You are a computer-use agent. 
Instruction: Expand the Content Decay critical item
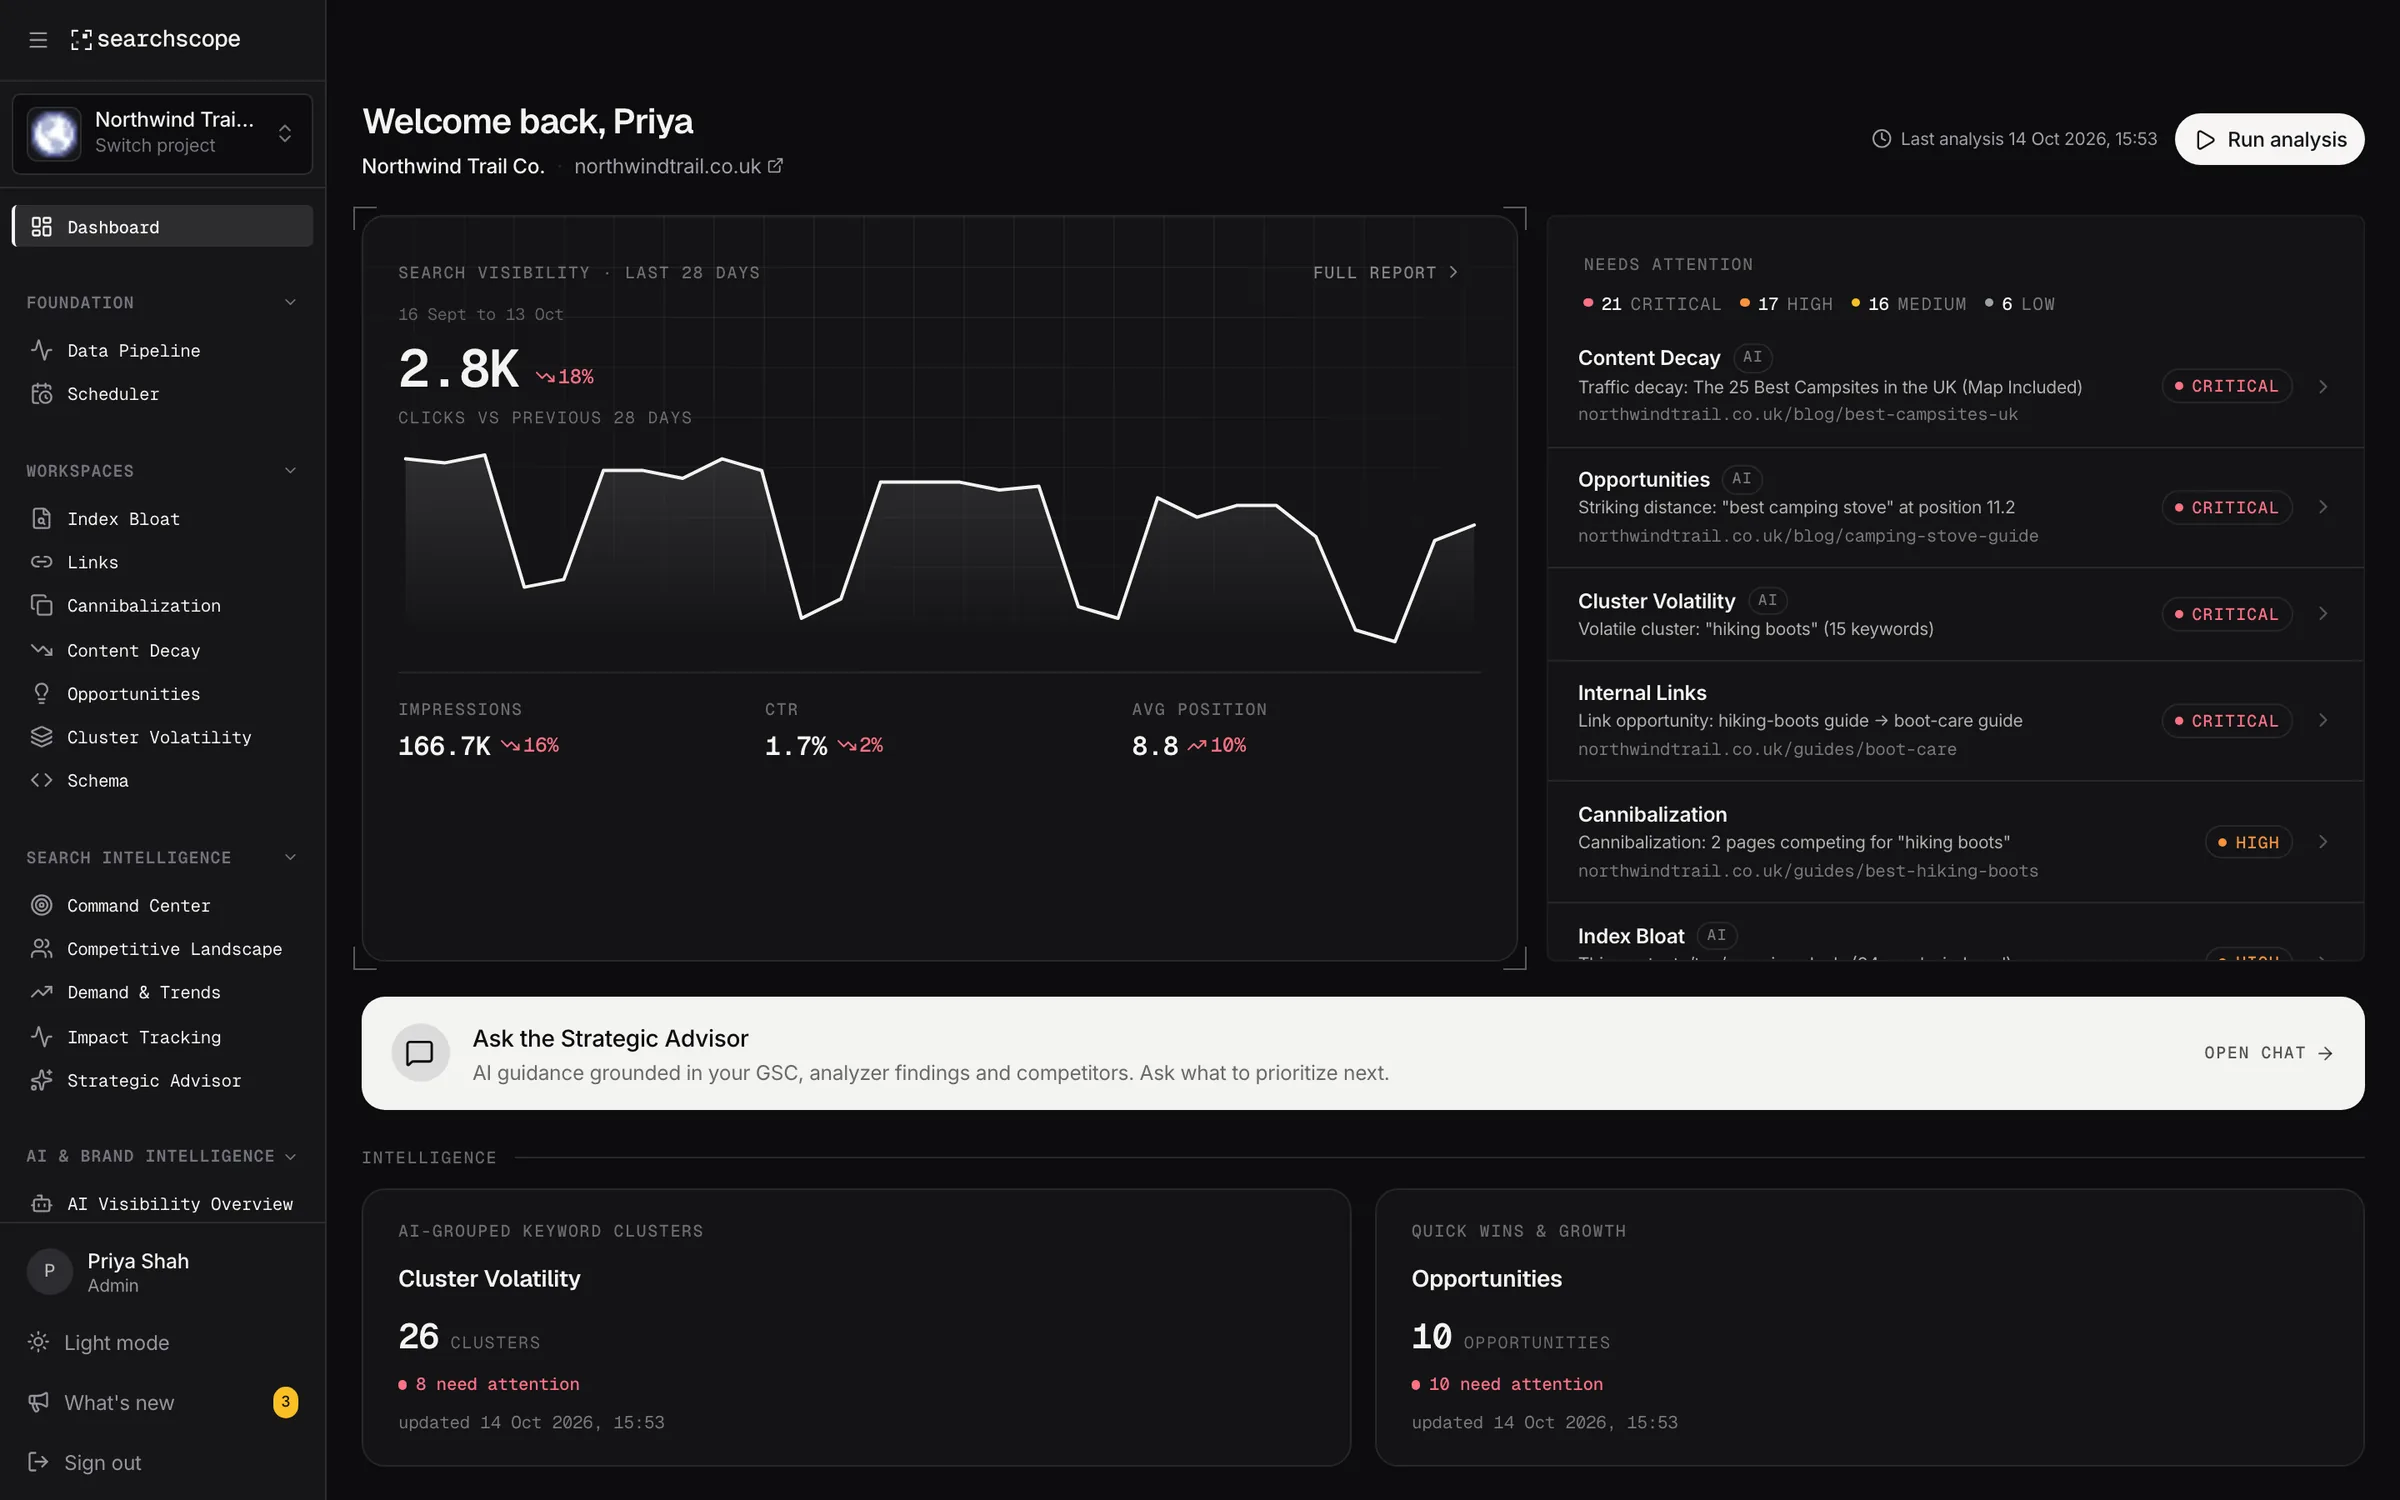click(1955, 385)
